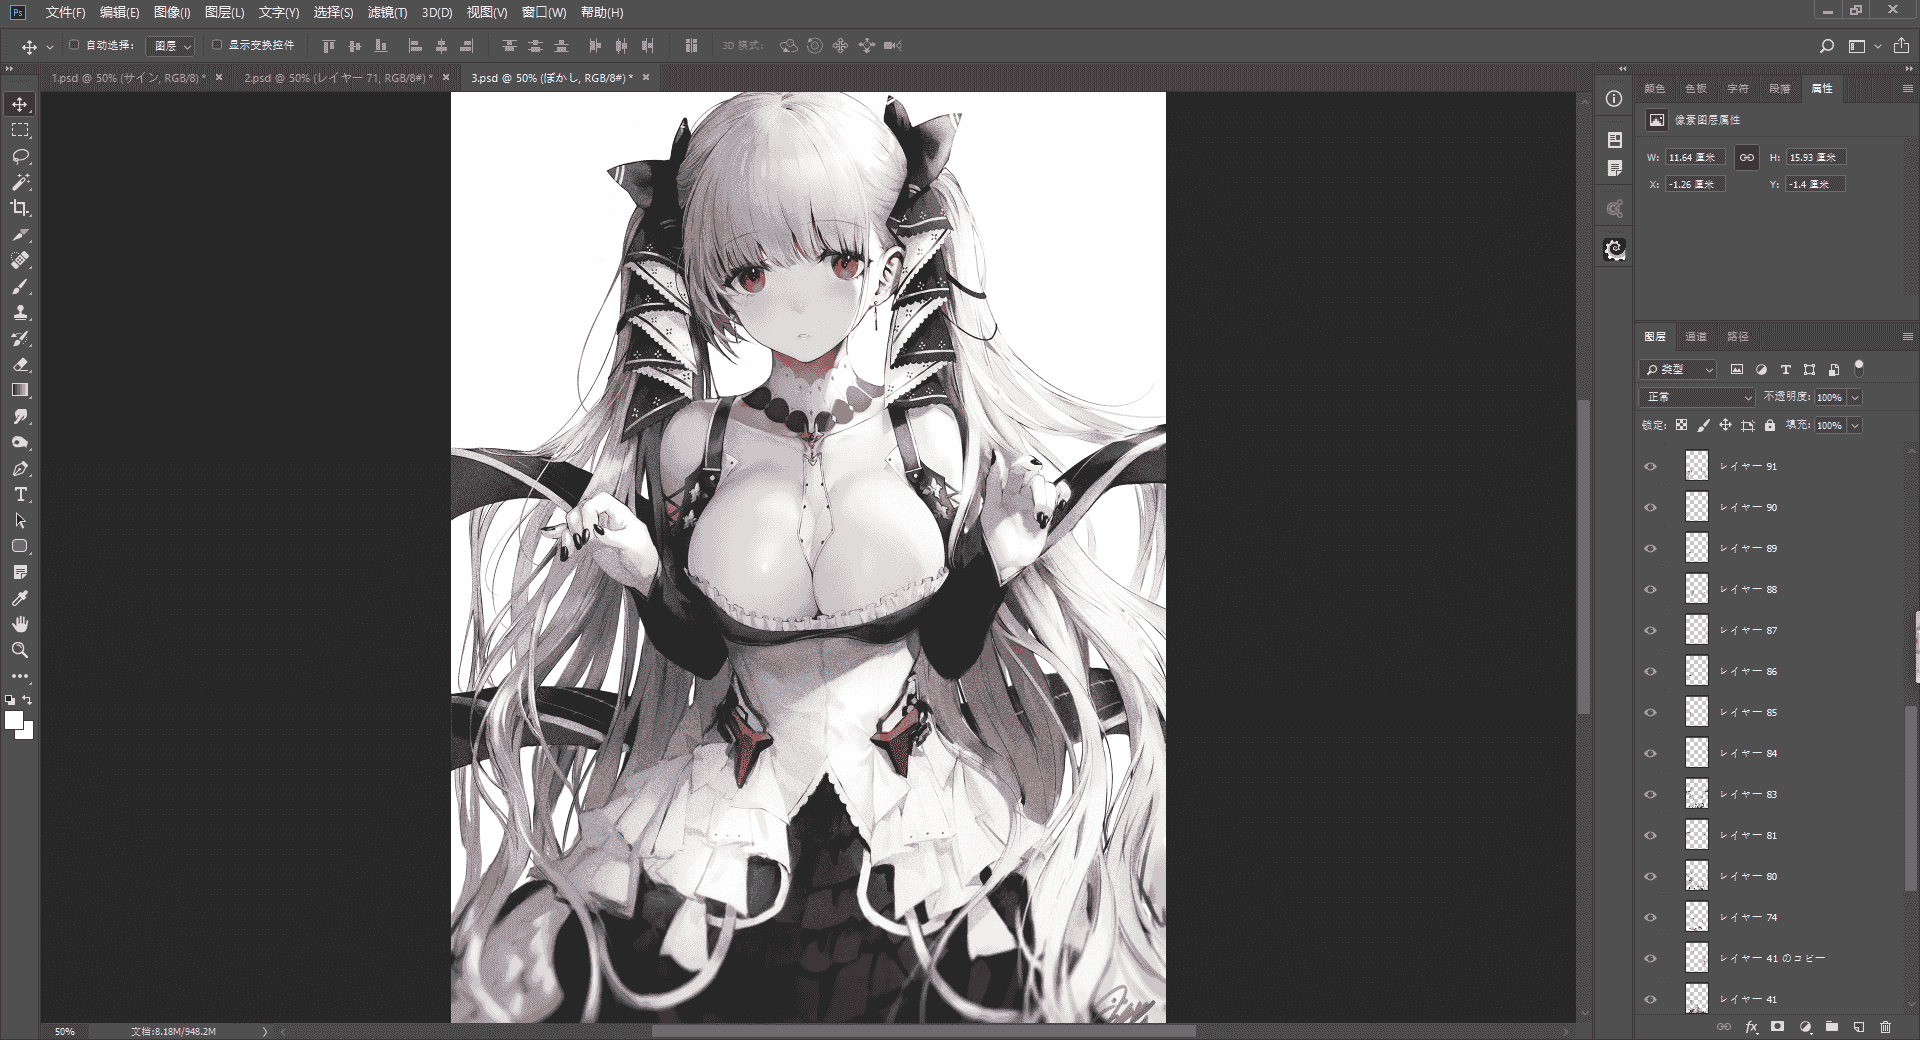This screenshot has width=1920, height=1040.
Task: Select the Magic Wand tool
Action: coord(20,182)
